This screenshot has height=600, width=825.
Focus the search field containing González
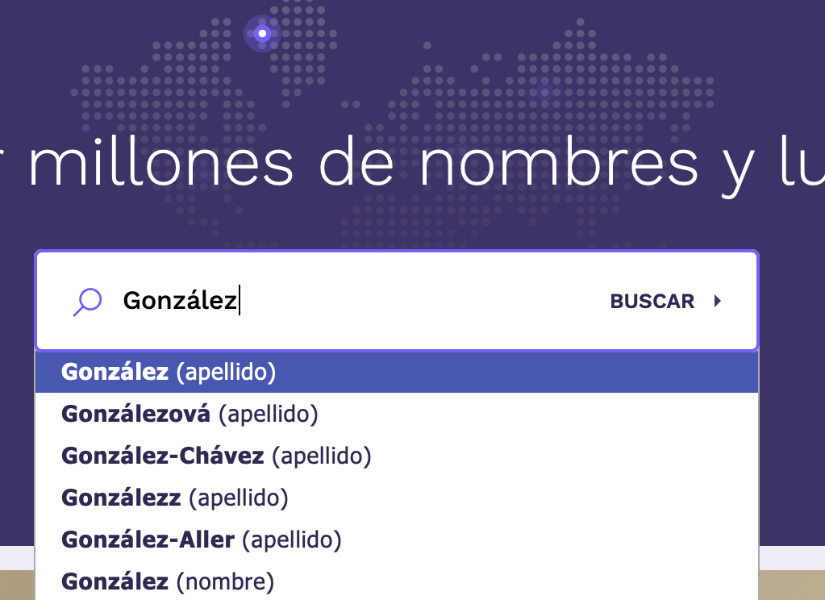click(360, 301)
